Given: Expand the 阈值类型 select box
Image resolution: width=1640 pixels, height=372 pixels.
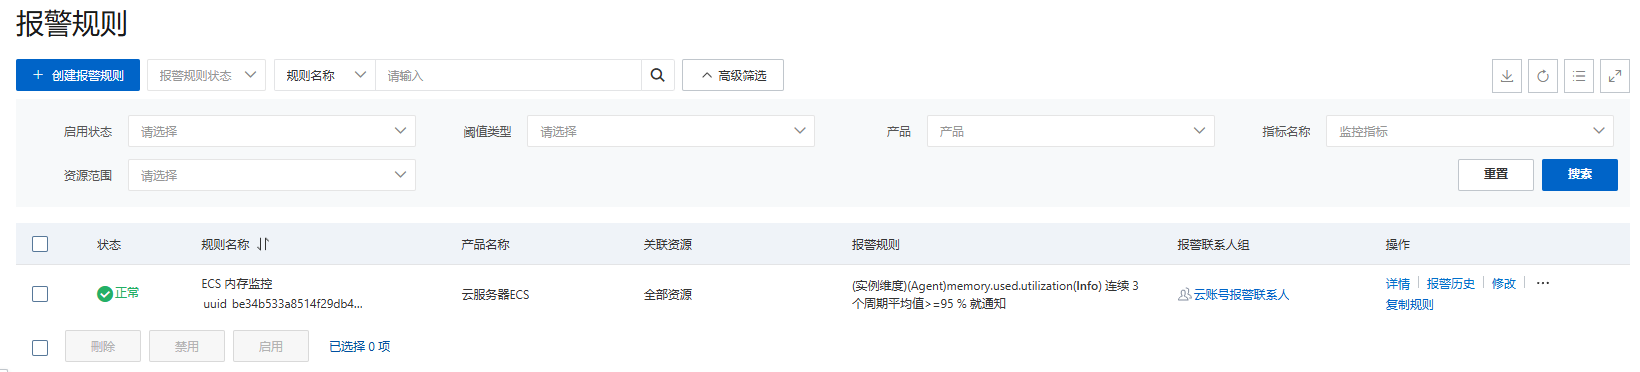Looking at the screenshot, I should 671,131.
